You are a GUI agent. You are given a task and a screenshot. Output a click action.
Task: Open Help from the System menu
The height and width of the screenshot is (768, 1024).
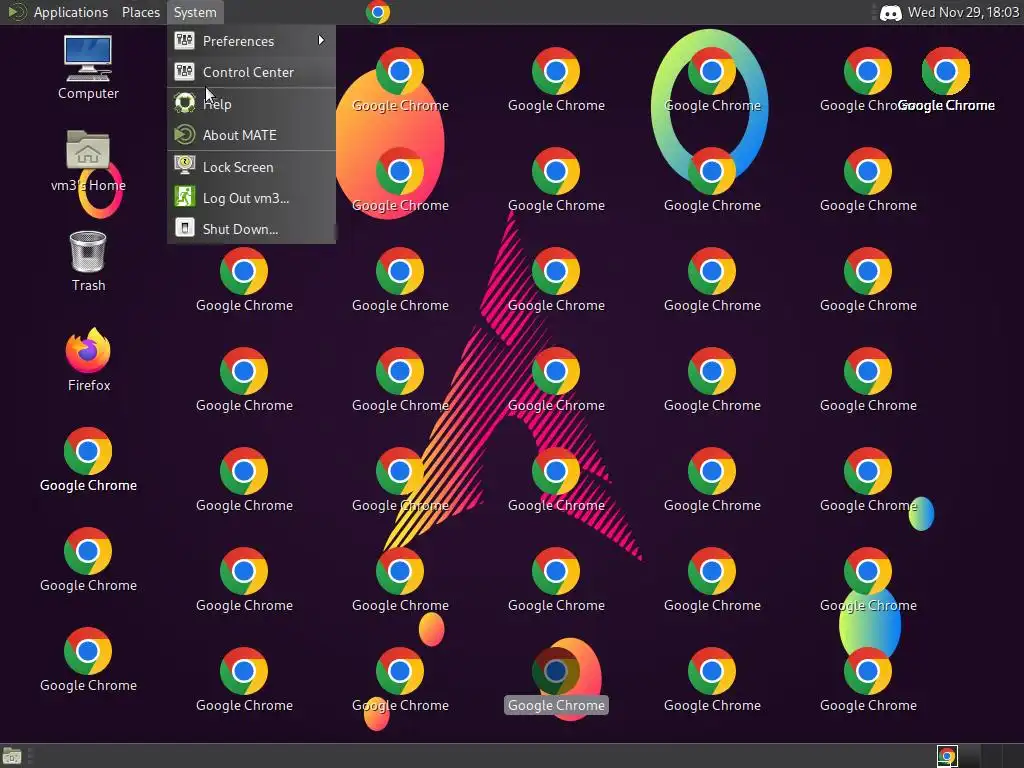pos(251,104)
